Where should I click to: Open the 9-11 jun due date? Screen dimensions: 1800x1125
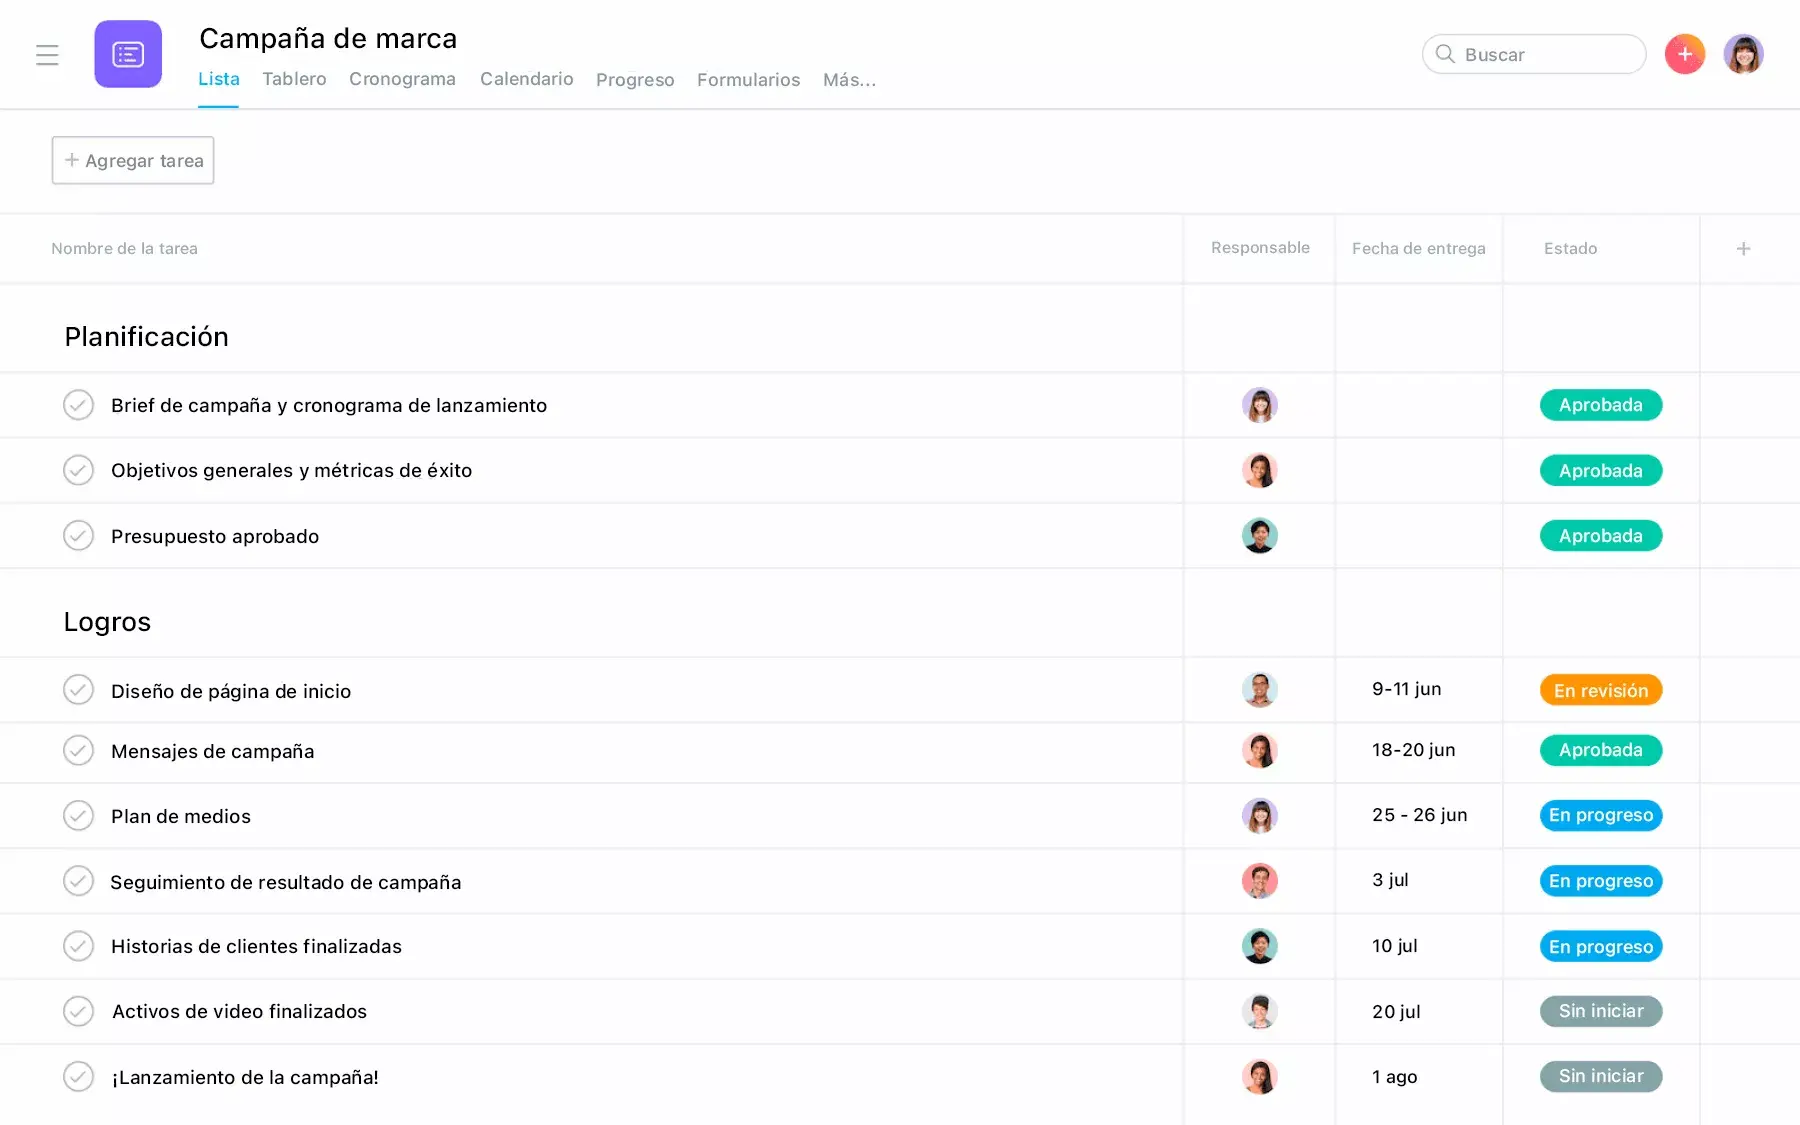1406,689
